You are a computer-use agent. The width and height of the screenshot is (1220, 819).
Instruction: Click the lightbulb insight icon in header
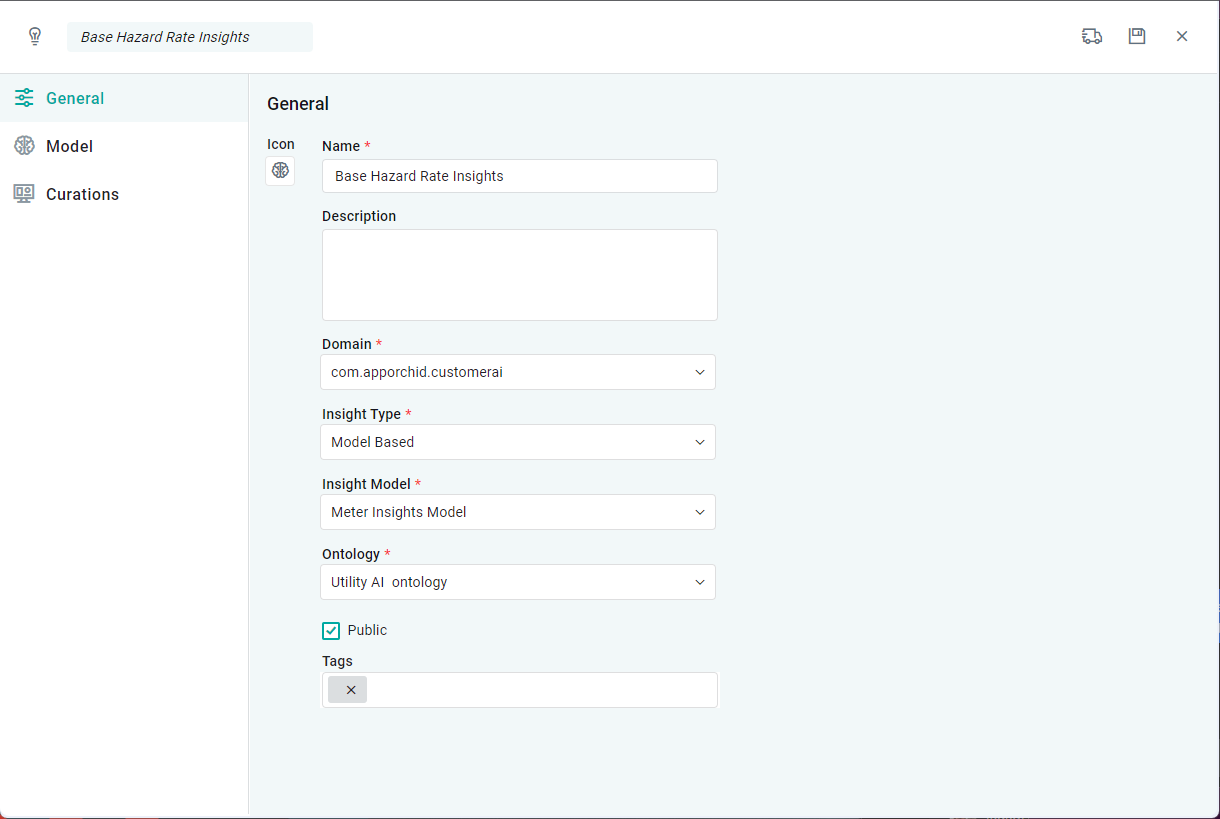click(x=35, y=37)
